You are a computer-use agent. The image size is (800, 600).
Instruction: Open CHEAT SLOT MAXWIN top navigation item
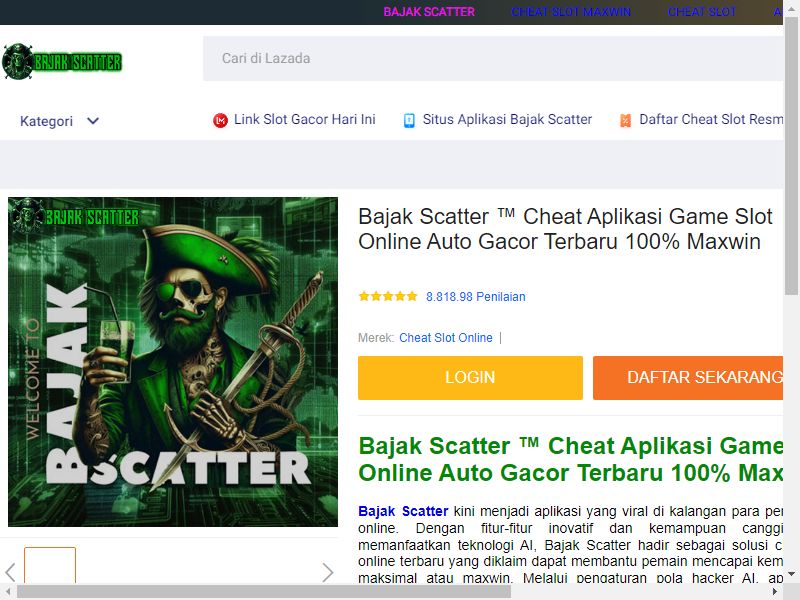click(571, 12)
